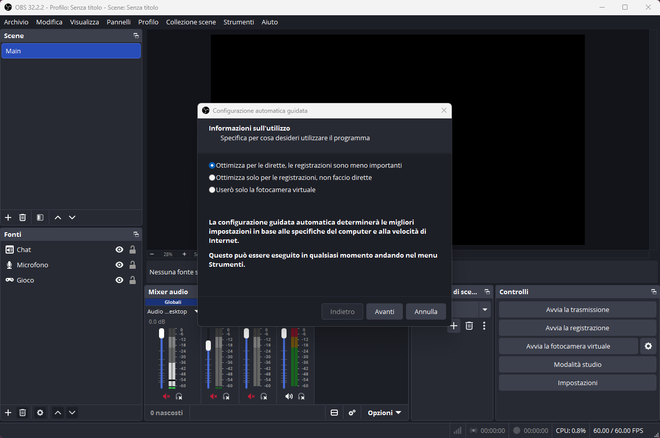This screenshot has width=660, height=438.
Task: Open the Pannelli menu
Action: (118, 22)
